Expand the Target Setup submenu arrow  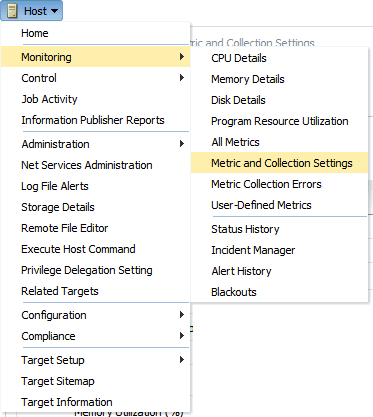tap(182, 360)
